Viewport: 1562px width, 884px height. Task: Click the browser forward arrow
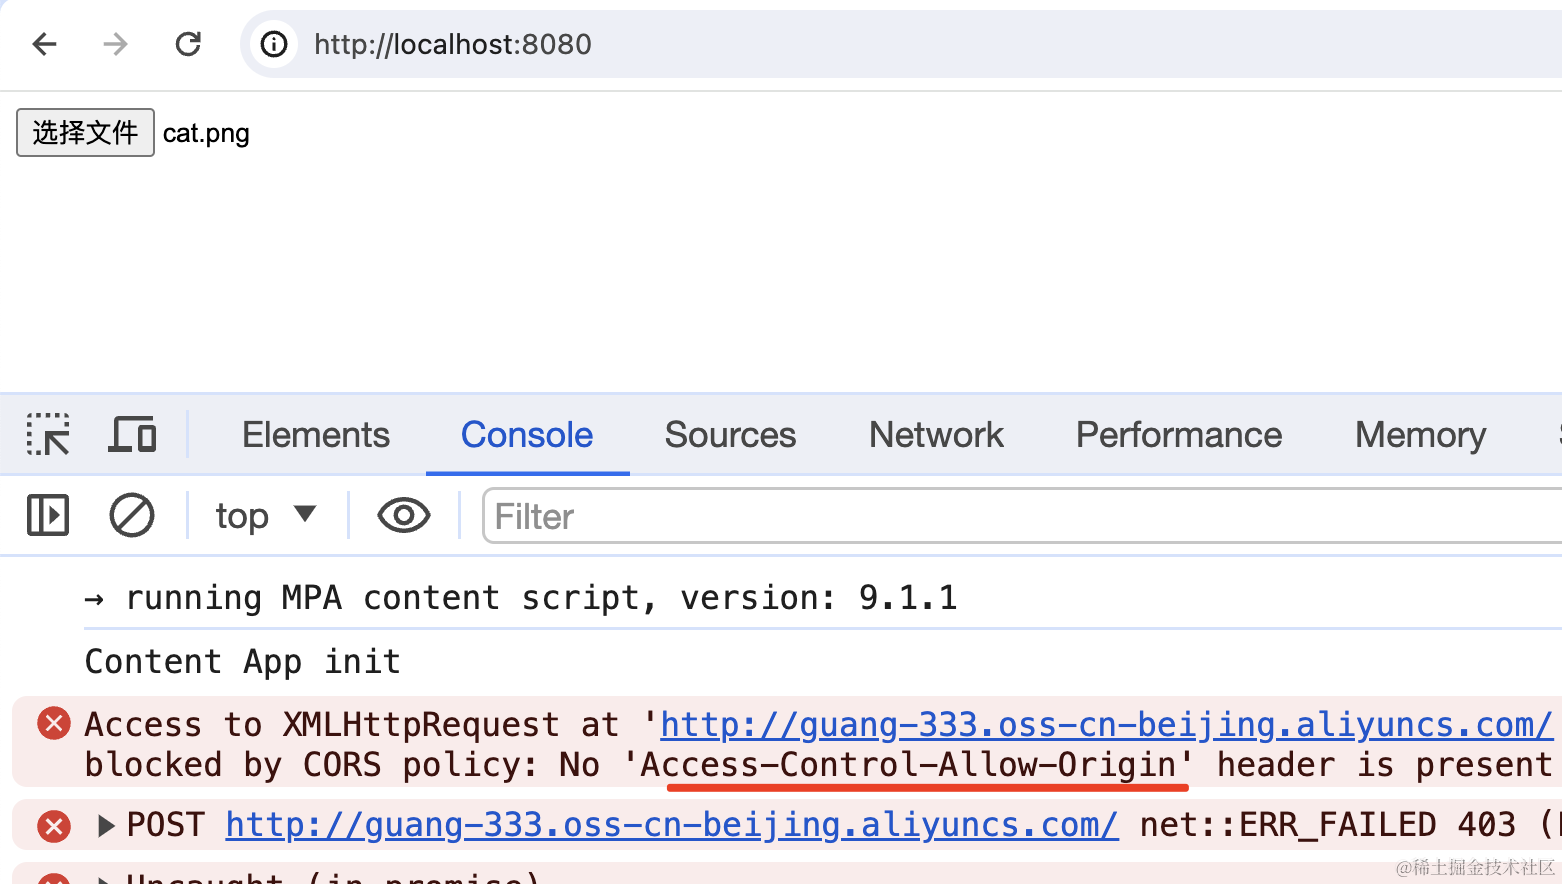pos(116,44)
